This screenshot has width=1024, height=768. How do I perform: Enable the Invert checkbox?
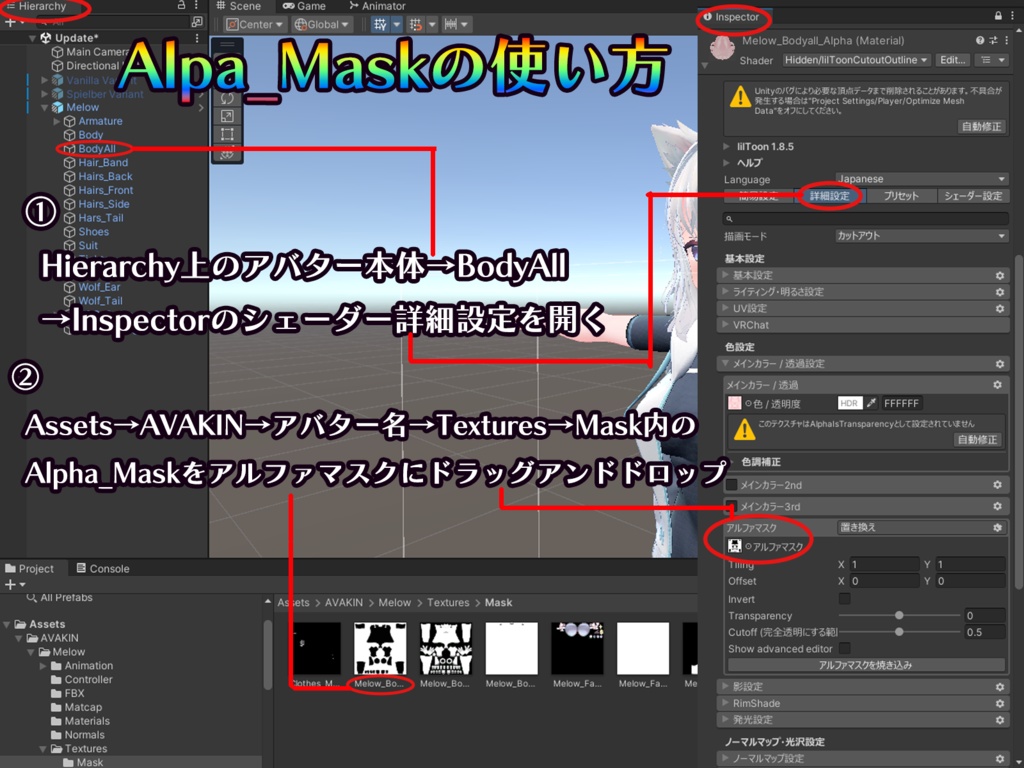click(x=844, y=599)
